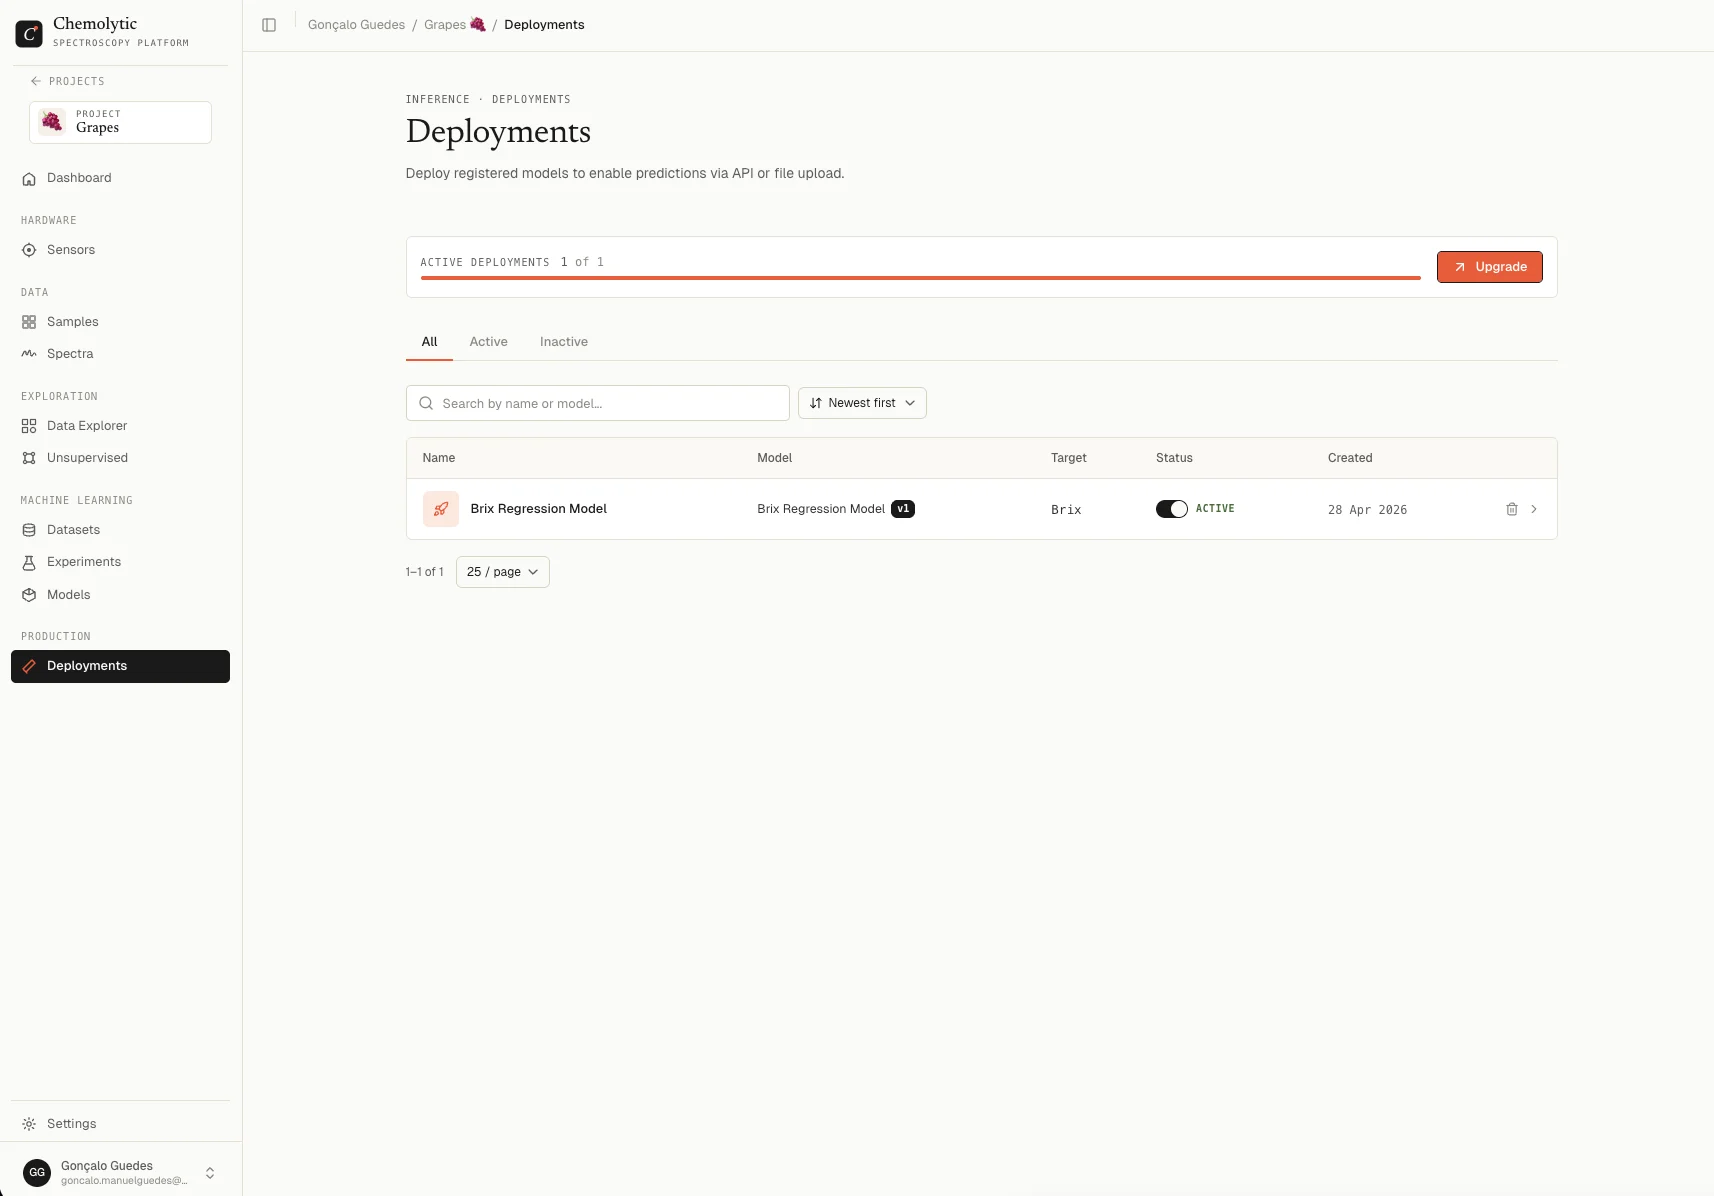Click the GG user avatar
This screenshot has height=1196, width=1714.
tap(37, 1172)
